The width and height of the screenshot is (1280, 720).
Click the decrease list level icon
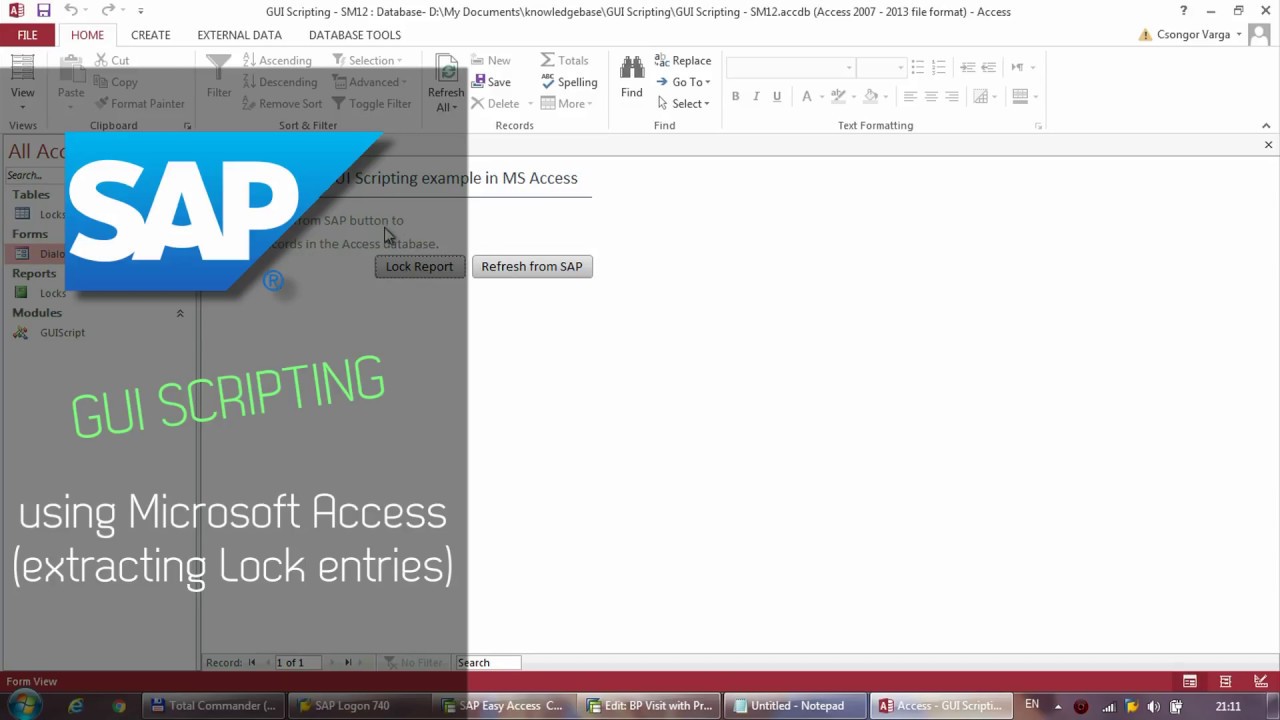988,67
